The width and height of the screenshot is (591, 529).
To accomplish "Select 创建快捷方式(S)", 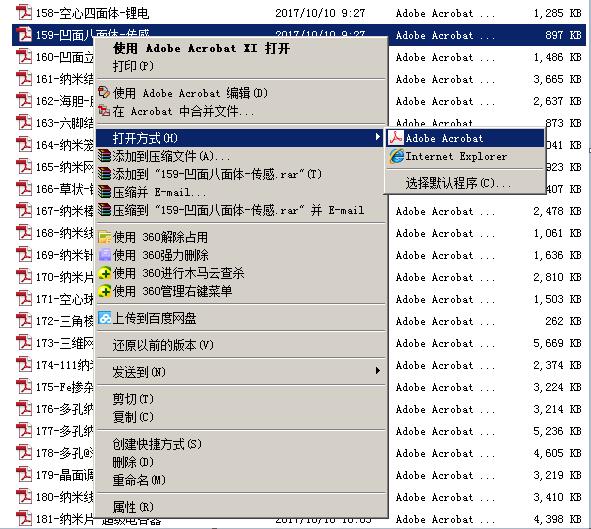I will pyautogui.click(x=157, y=444).
